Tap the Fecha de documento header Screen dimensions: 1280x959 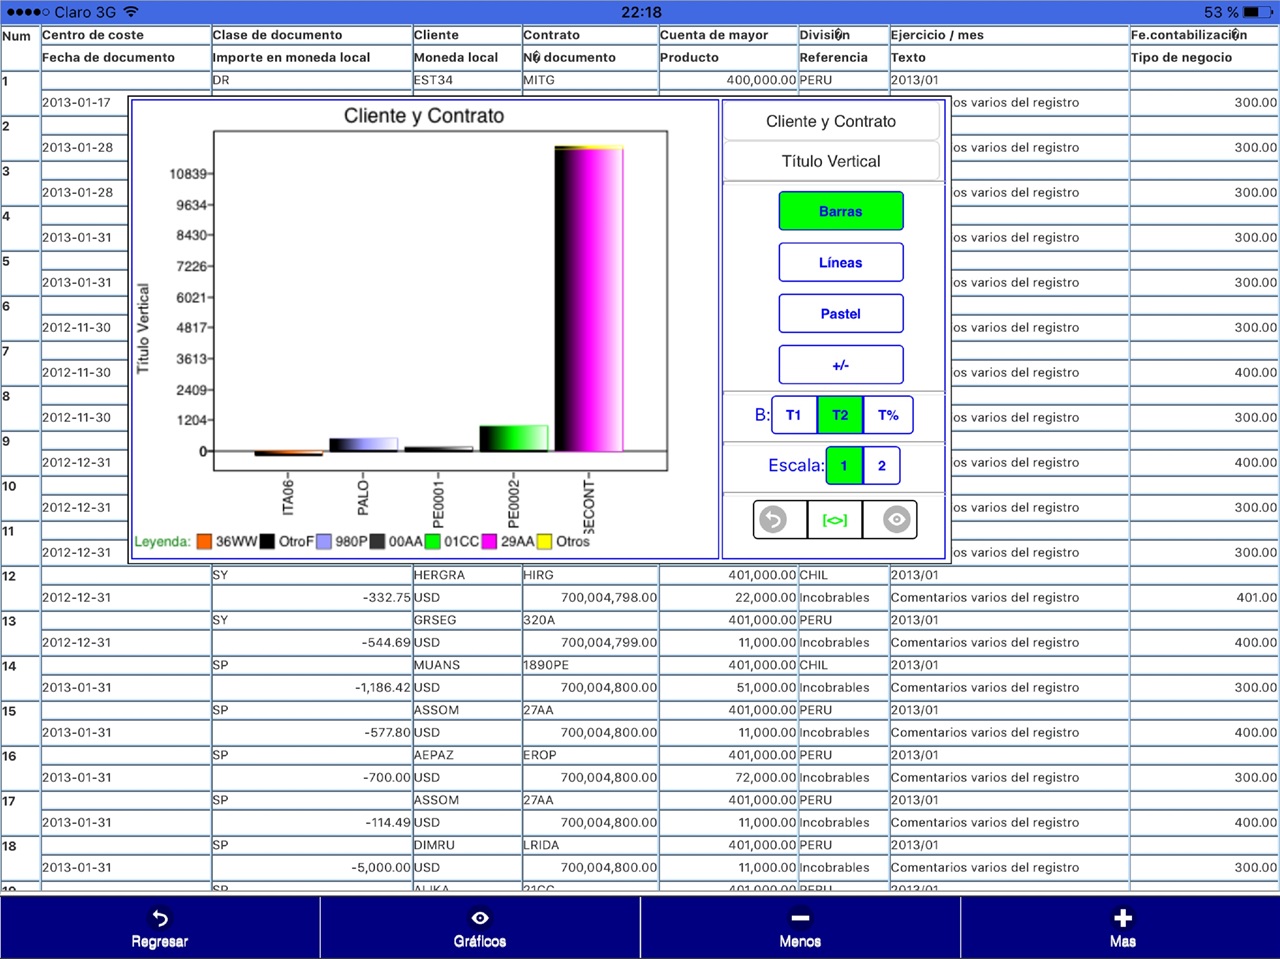[125, 58]
